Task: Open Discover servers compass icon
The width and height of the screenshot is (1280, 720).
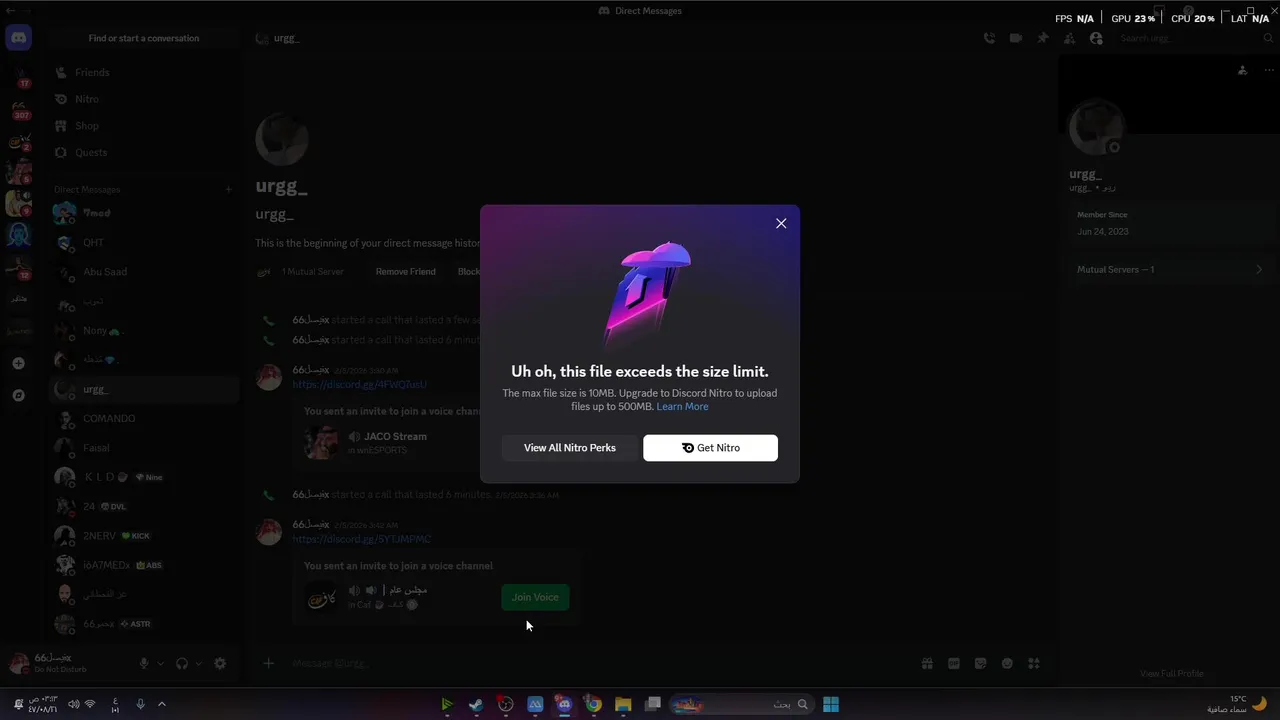Action: tap(18, 395)
